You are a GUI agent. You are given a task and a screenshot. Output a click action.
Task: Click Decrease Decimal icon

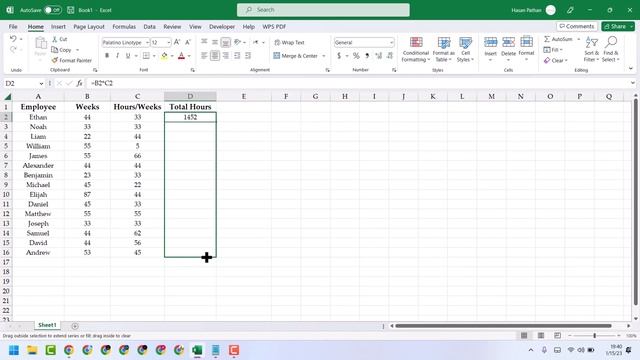click(390, 56)
